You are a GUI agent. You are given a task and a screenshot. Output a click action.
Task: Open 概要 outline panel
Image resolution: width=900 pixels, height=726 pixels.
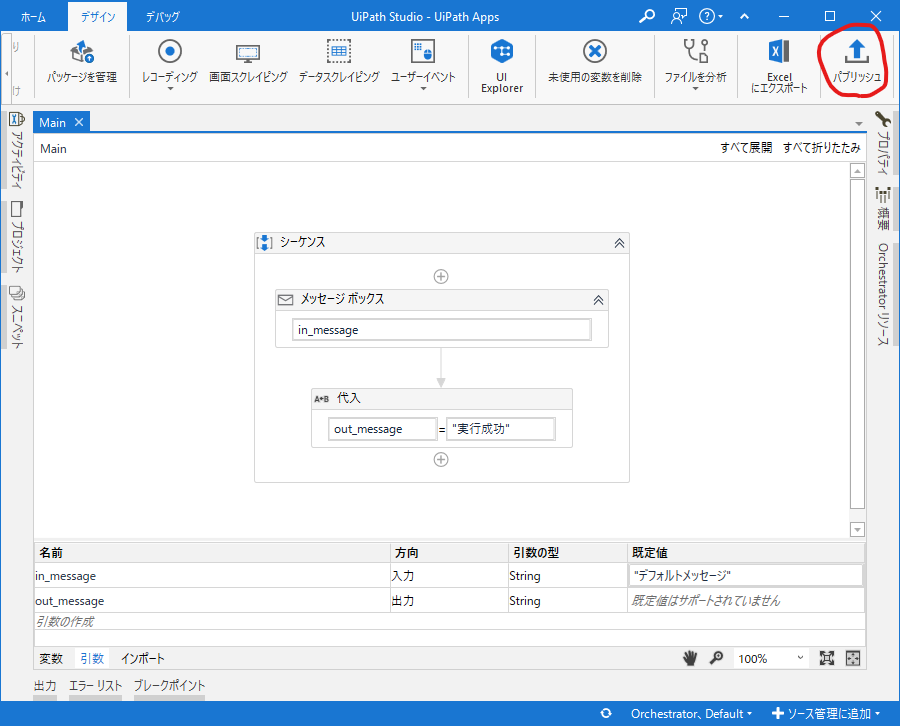click(x=882, y=208)
